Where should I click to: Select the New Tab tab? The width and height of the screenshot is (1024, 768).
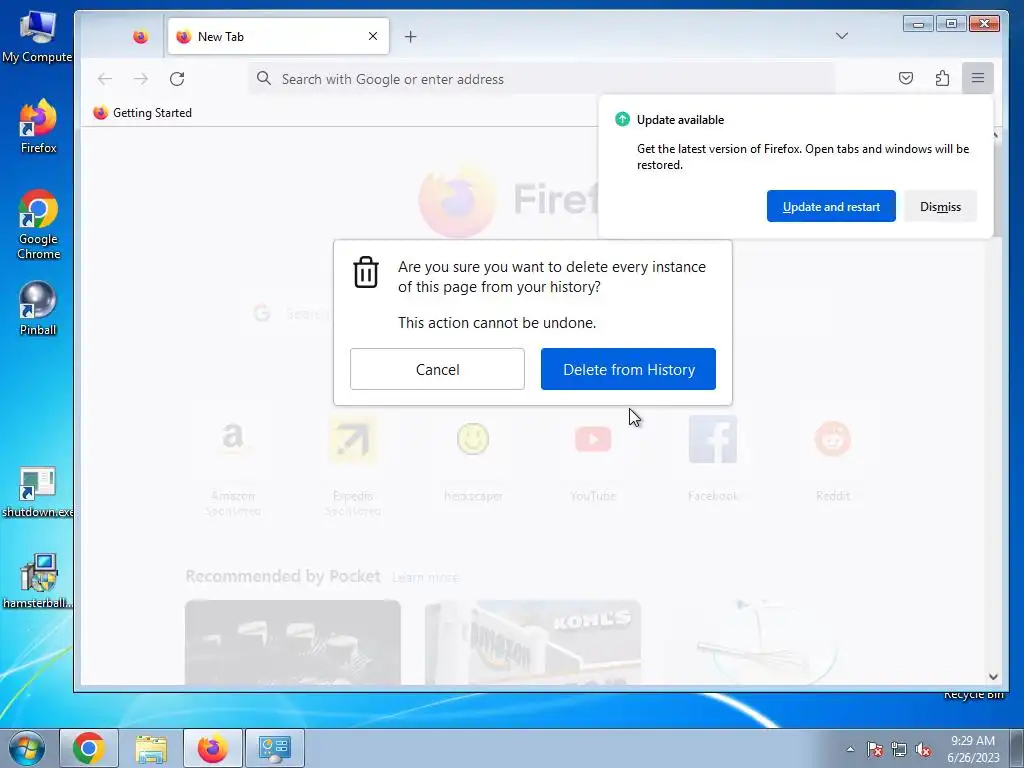[278, 37]
